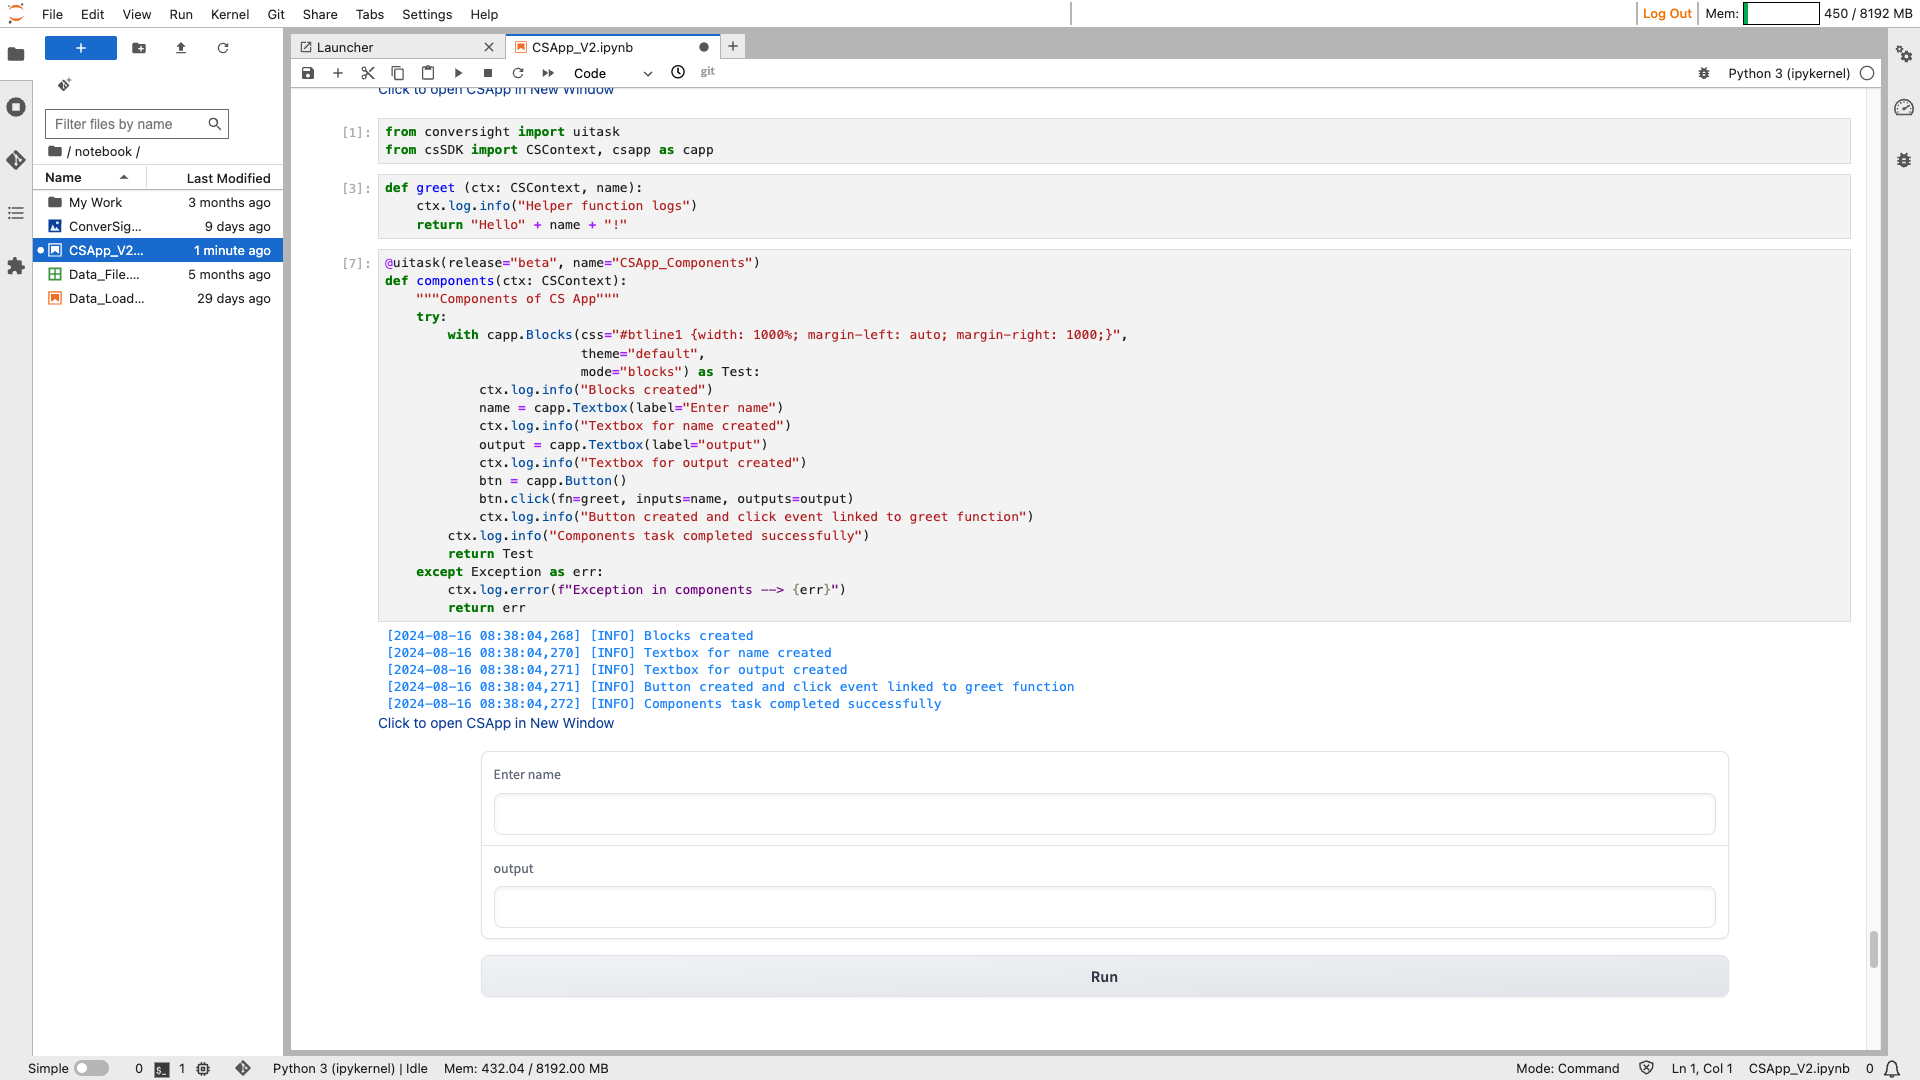
Task: Toggle Simple mode switch
Action: point(91,1068)
